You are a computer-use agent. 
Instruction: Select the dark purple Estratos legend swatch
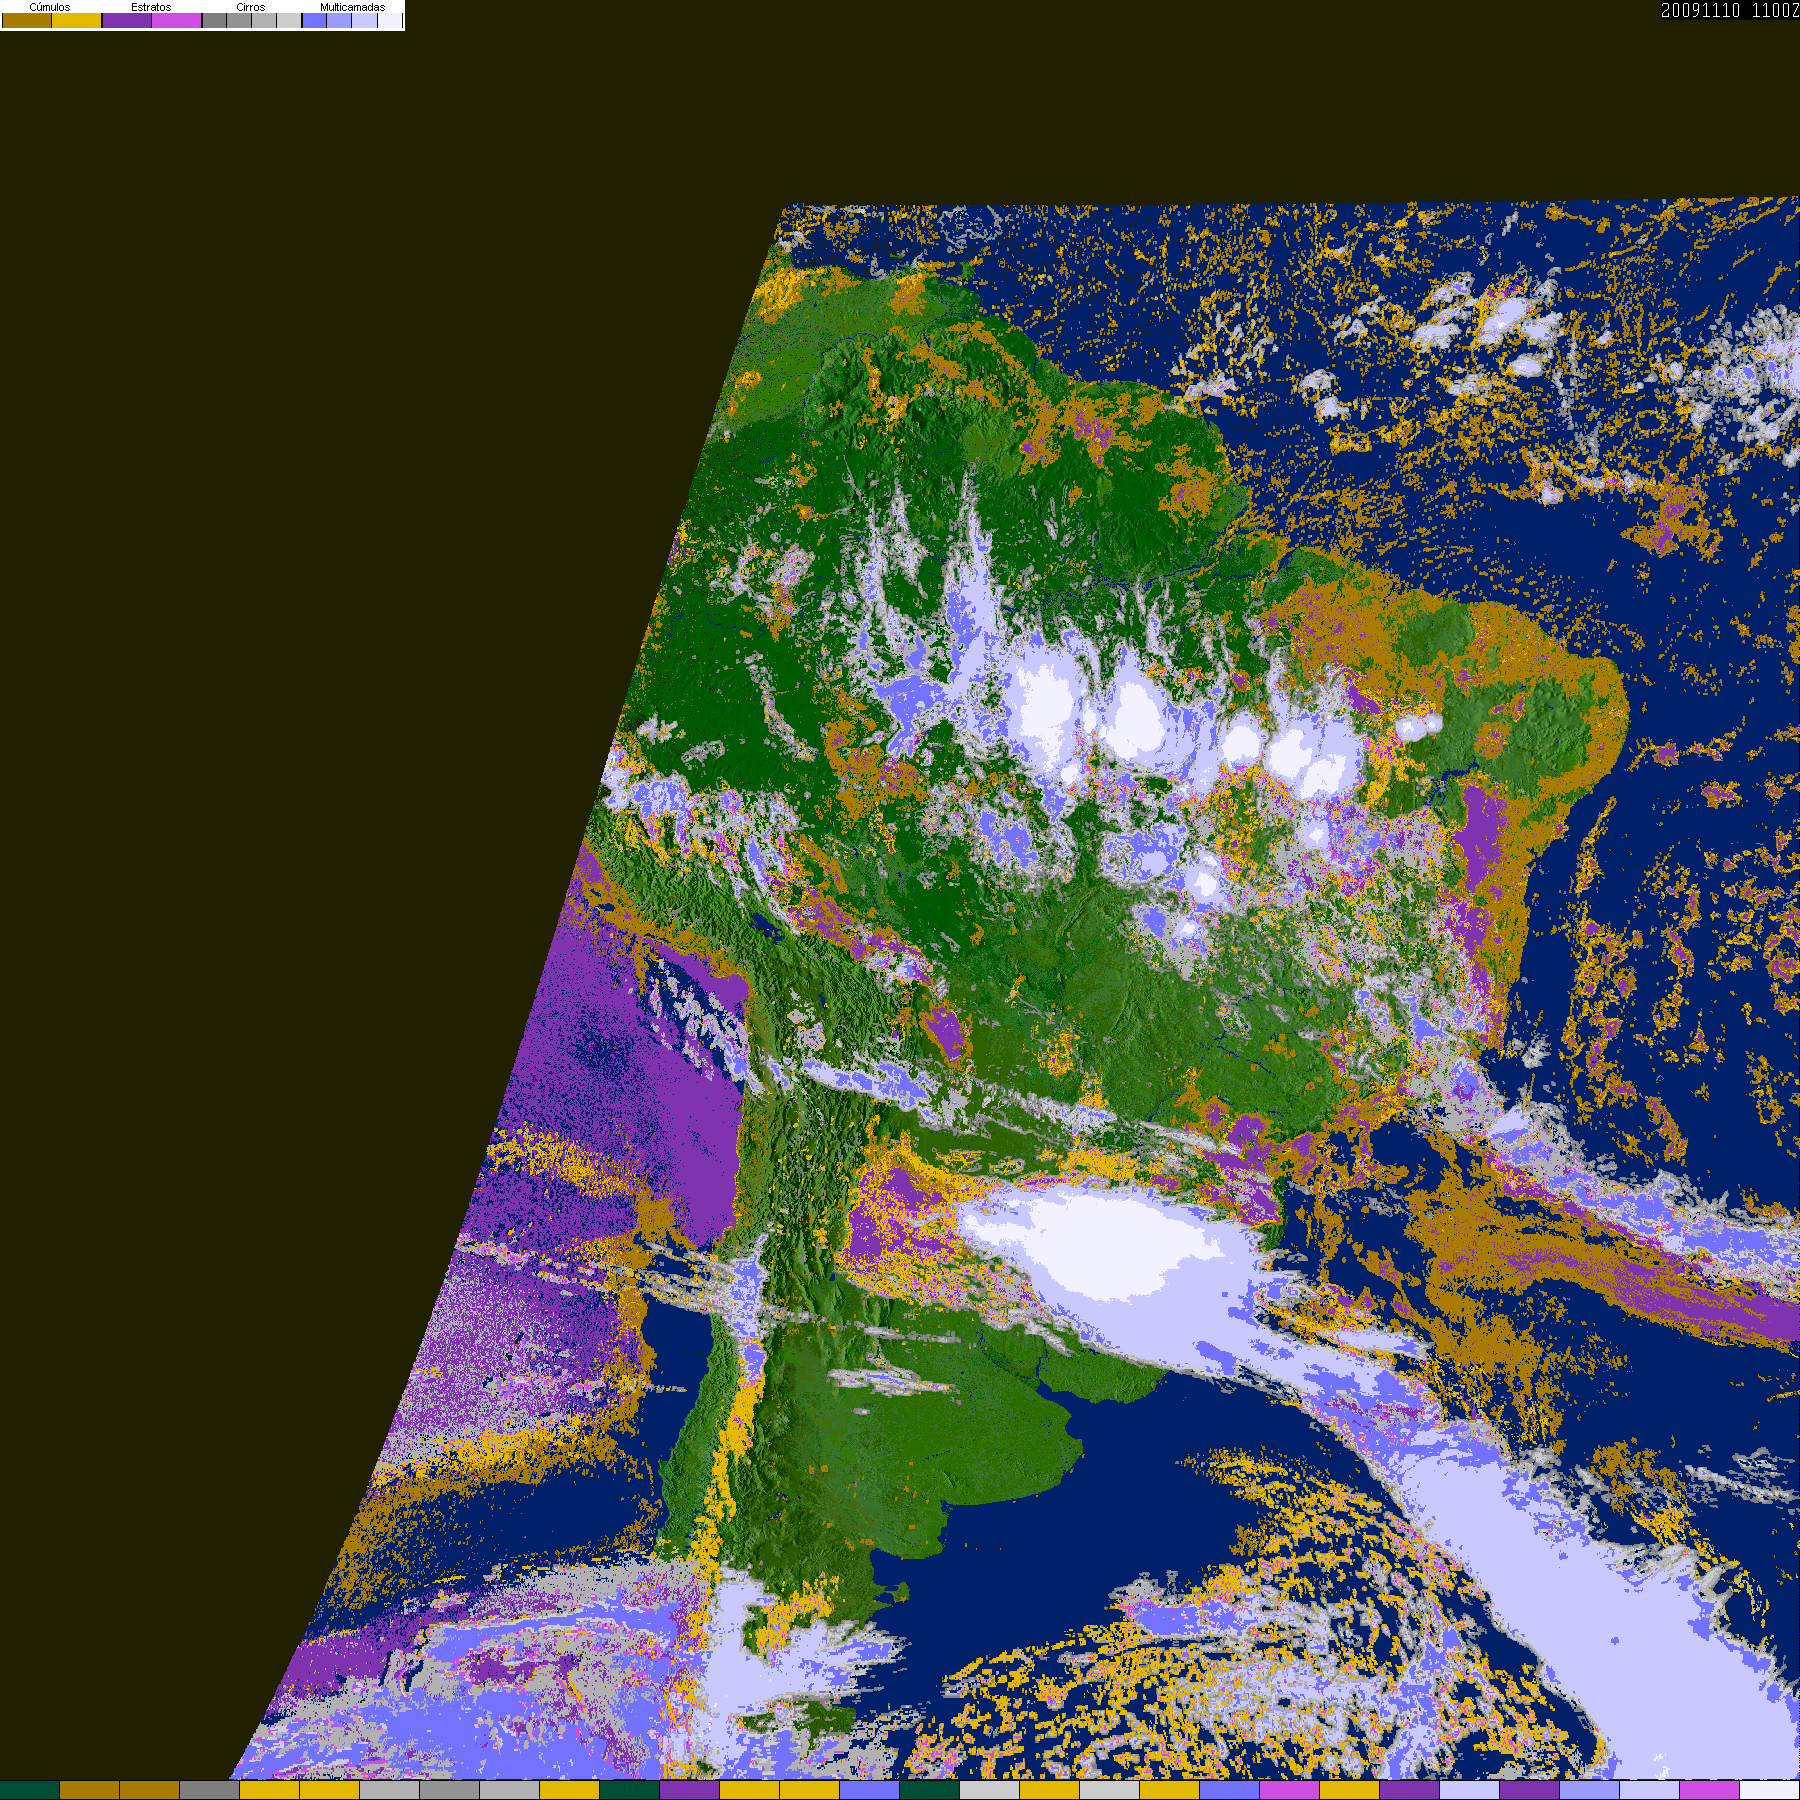[x=127, y=20]
